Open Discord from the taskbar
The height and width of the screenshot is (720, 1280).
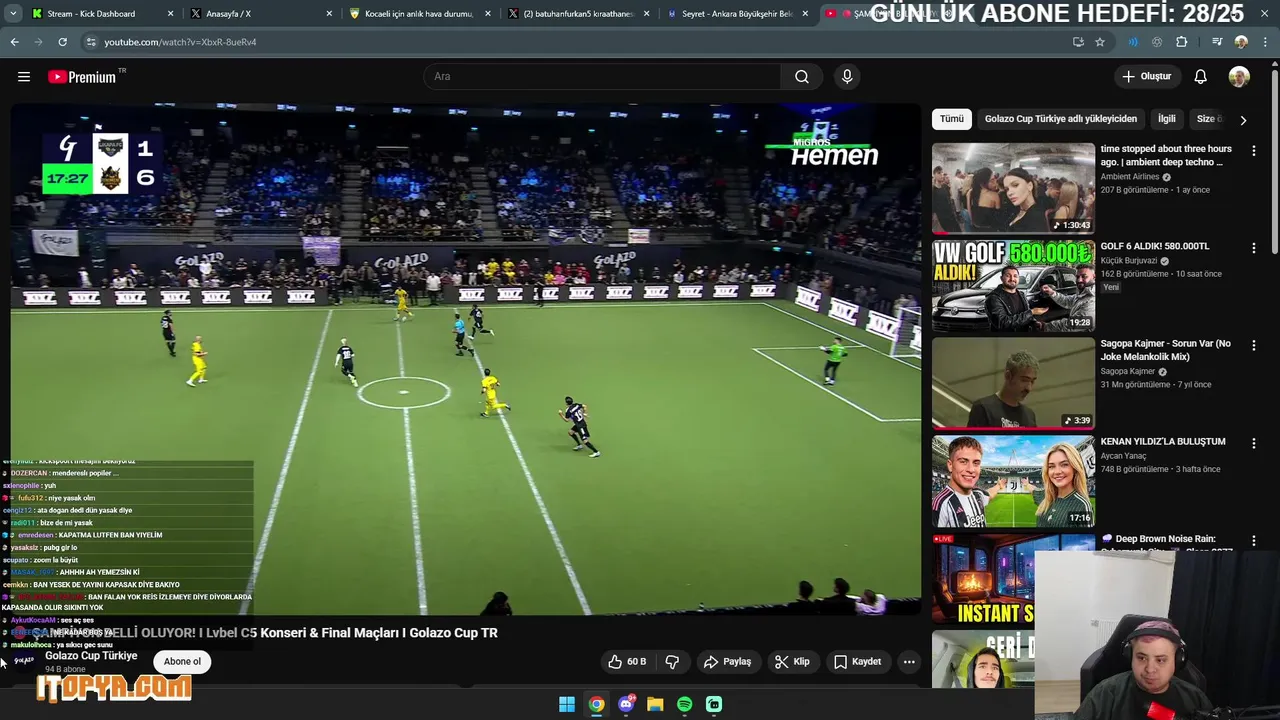point(626,705)
